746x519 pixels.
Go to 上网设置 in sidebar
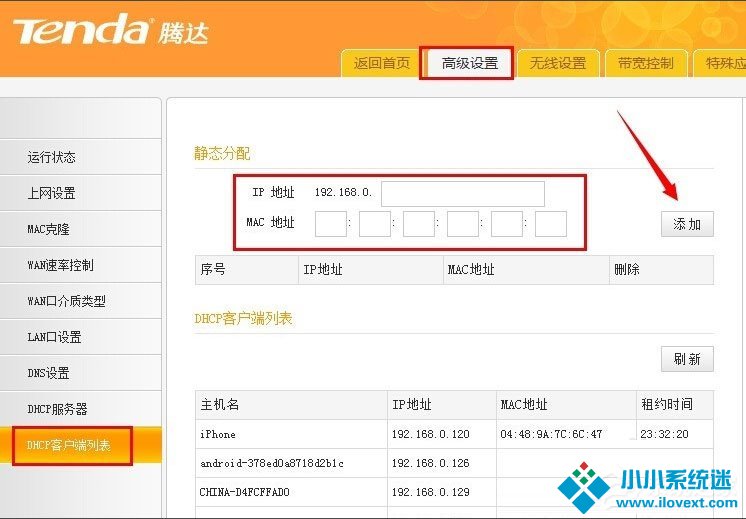(x=81, y=193)
